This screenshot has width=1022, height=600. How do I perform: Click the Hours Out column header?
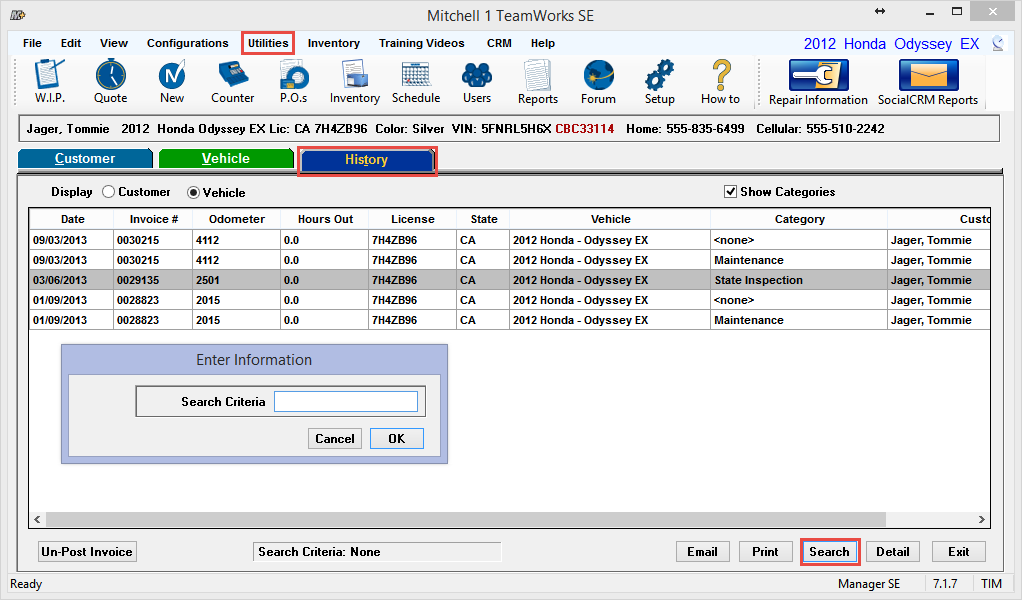(x=325, y=219)
